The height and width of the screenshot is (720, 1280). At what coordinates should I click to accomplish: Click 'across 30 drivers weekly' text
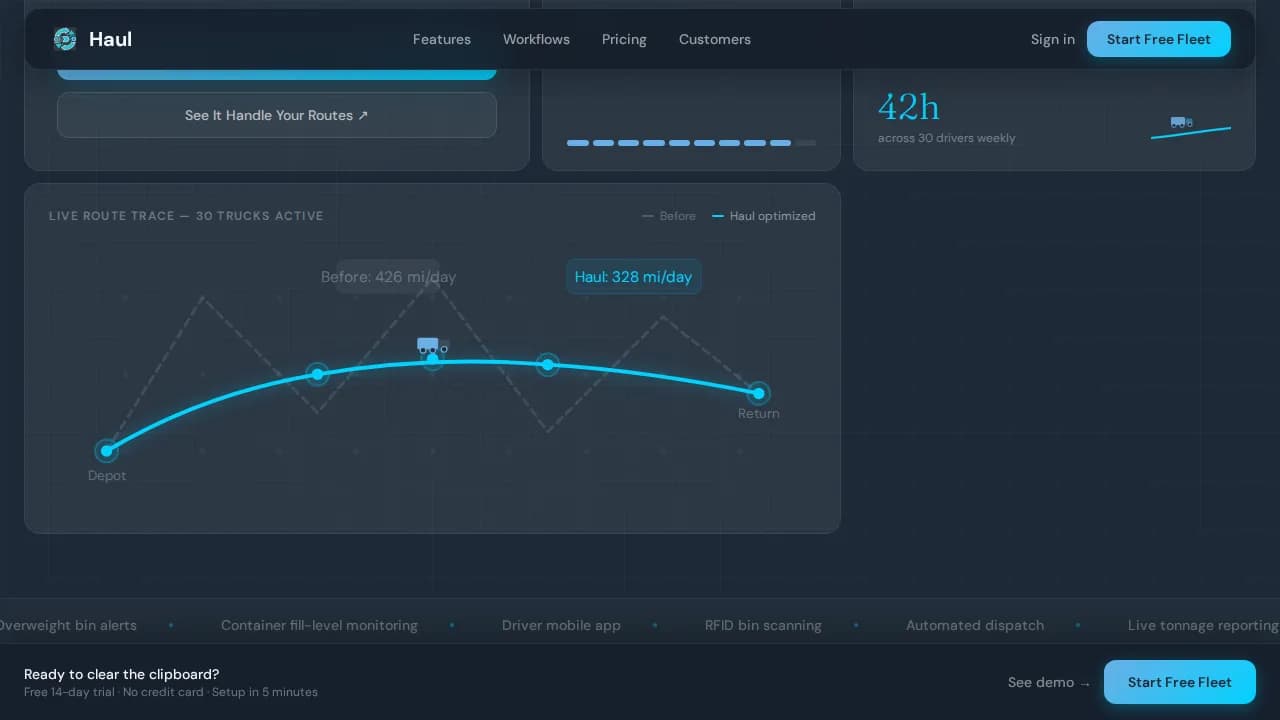pos(946,138)
